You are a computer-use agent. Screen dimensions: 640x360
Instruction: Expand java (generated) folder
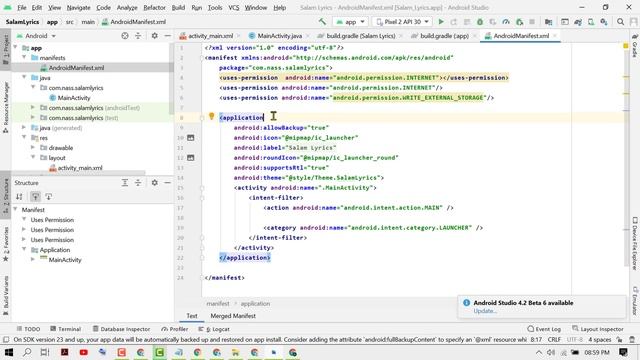click(24, 128)
